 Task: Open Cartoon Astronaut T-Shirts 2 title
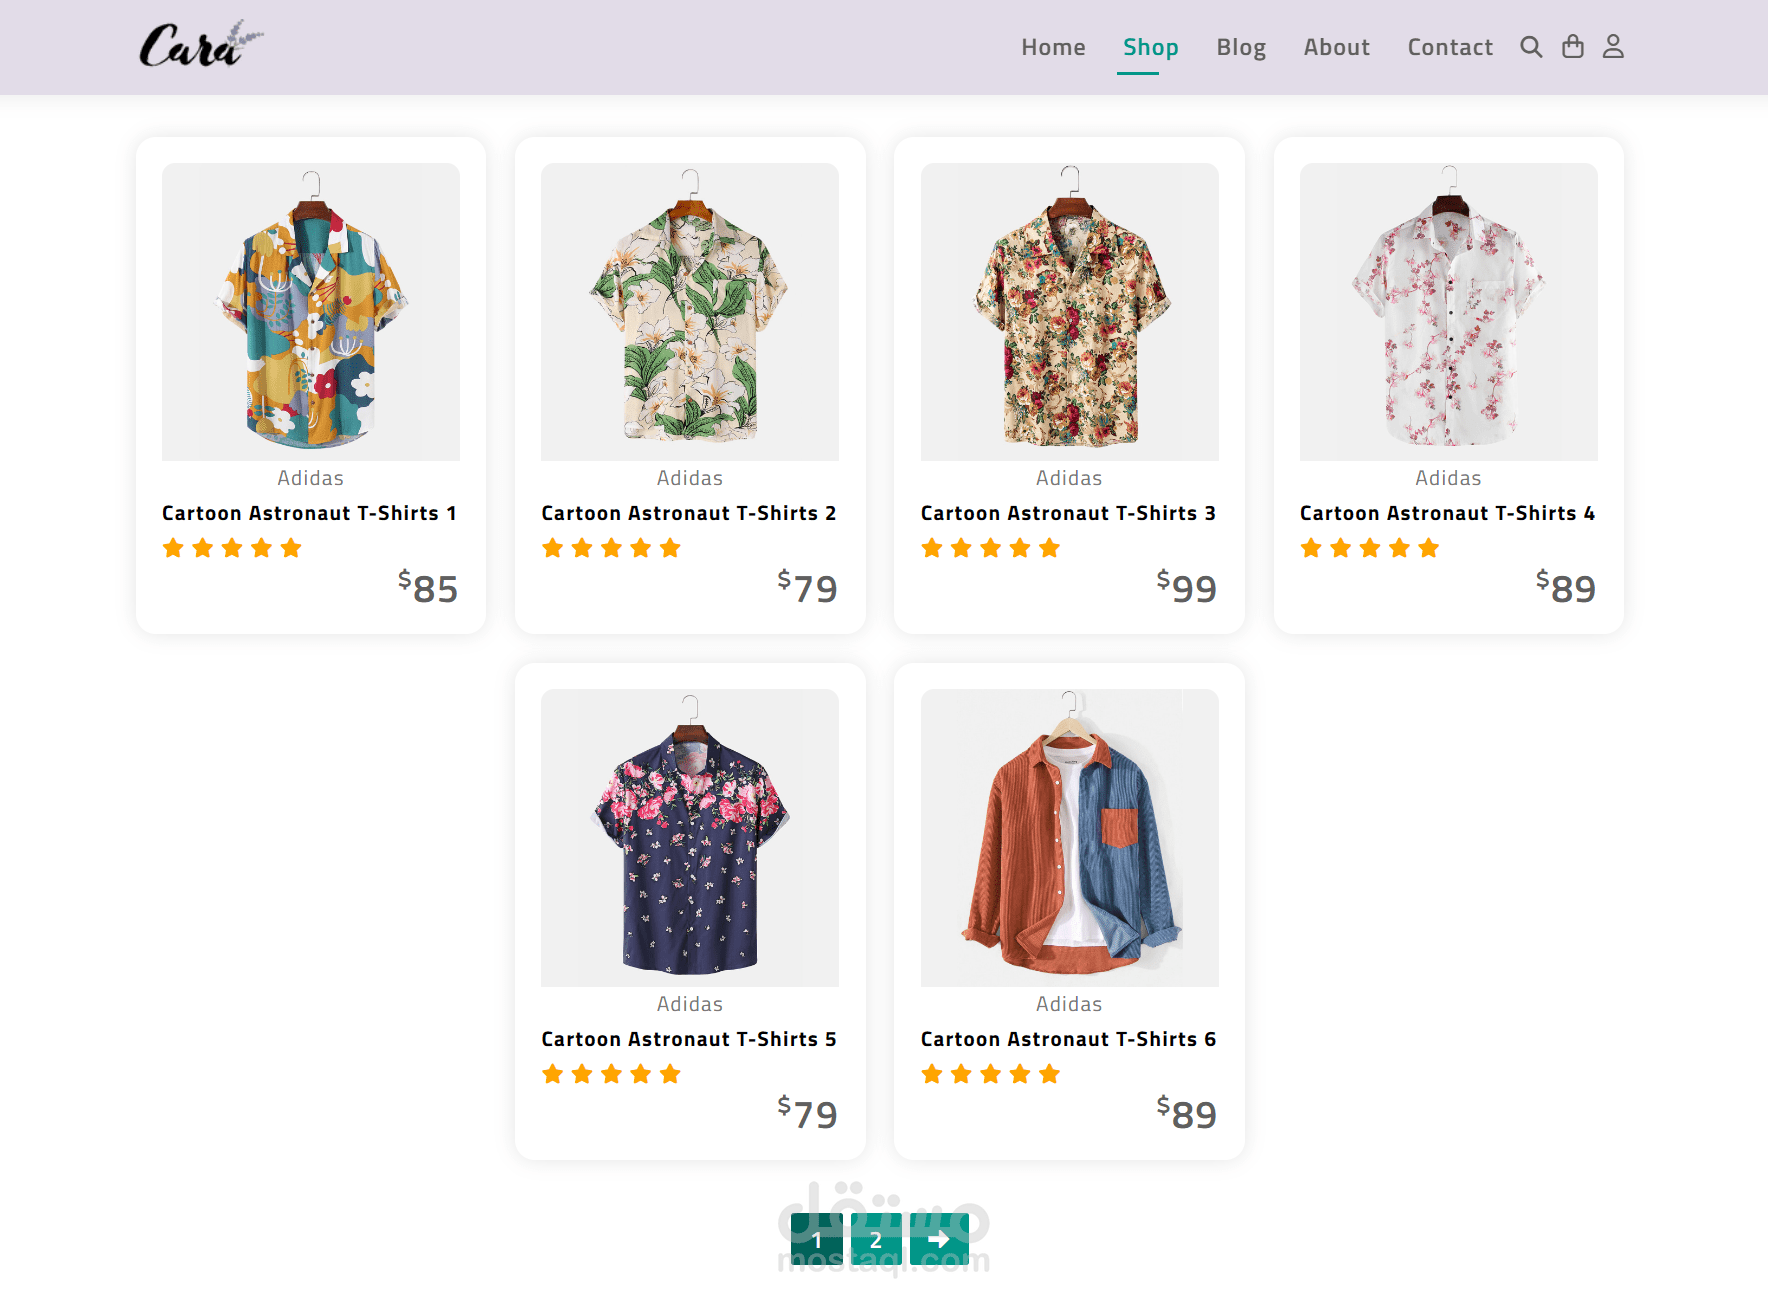[689, 513]
